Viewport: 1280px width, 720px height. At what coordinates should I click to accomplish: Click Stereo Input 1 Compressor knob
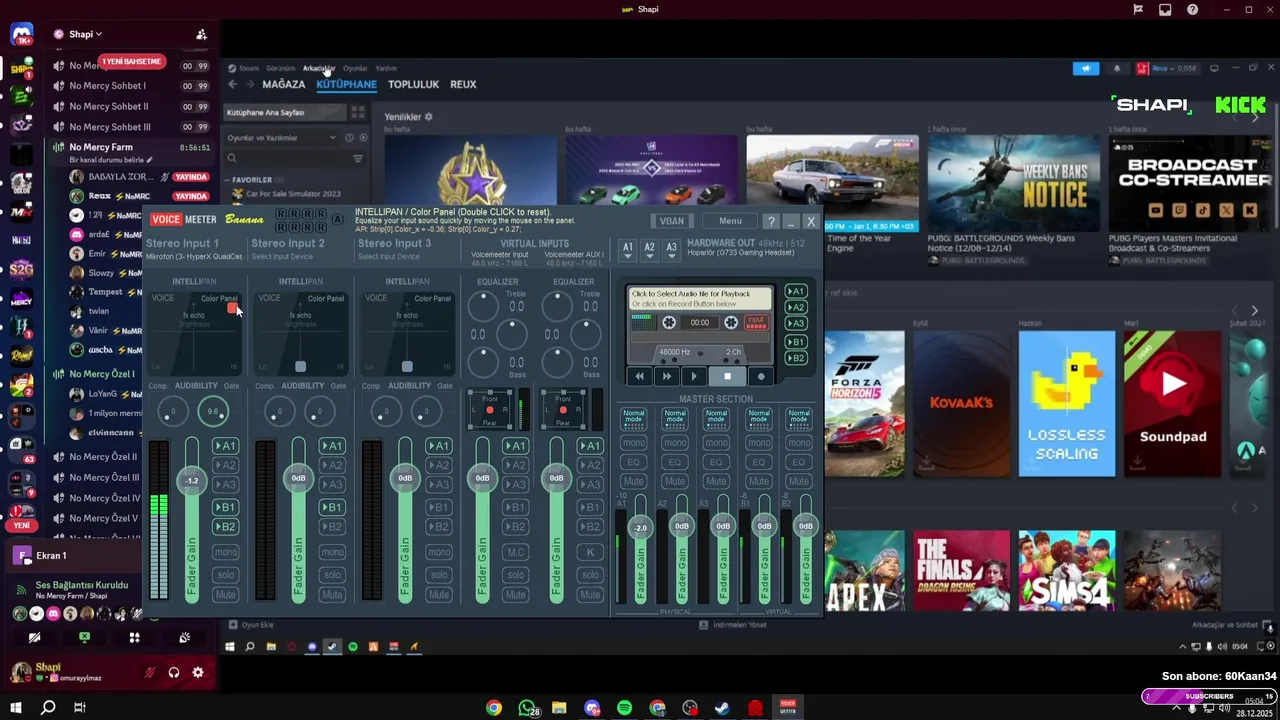(x=173, y=411)
